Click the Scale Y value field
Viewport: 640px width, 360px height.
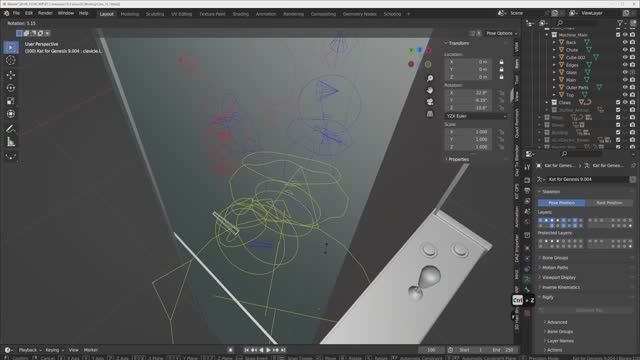coord(469,140)
